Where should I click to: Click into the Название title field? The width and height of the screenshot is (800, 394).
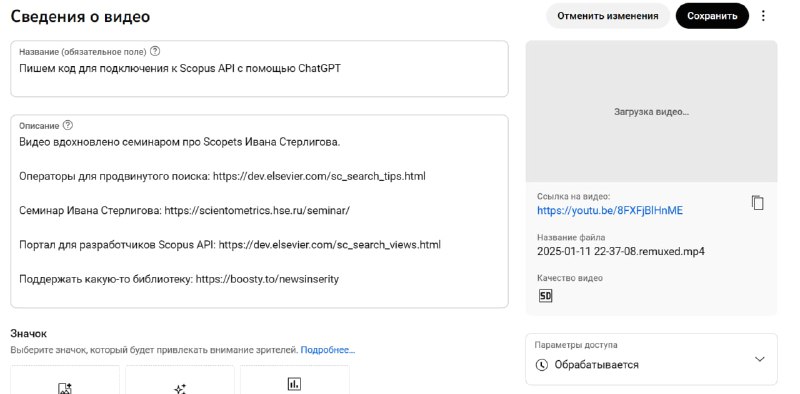(259, 68)
